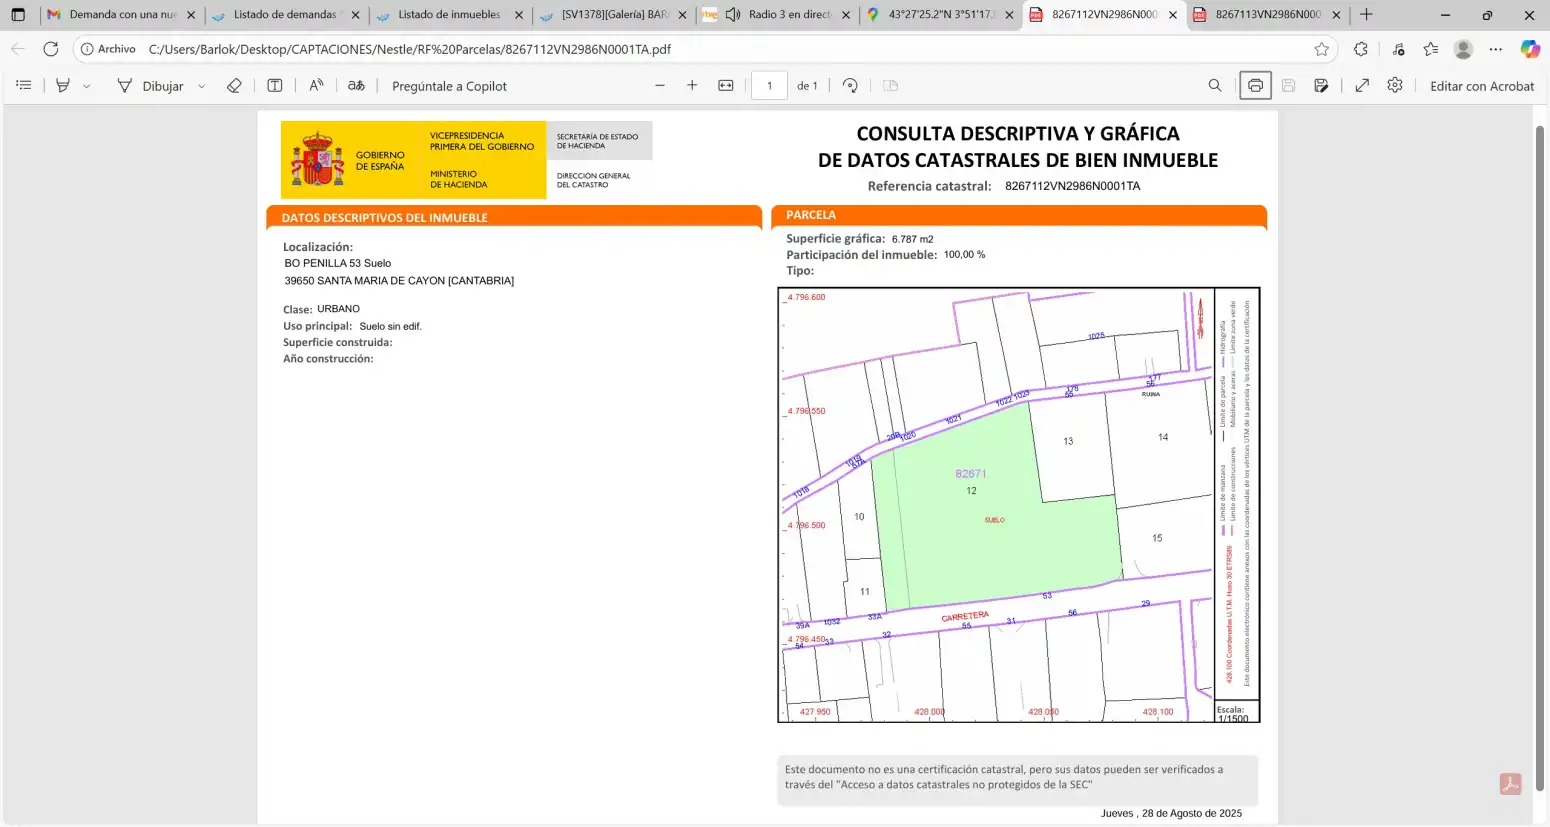The height and width of the screenshot is (827, 1550).
Task: Click the Acrobat icon at page bottom
Action: [x=1510, y=784]
